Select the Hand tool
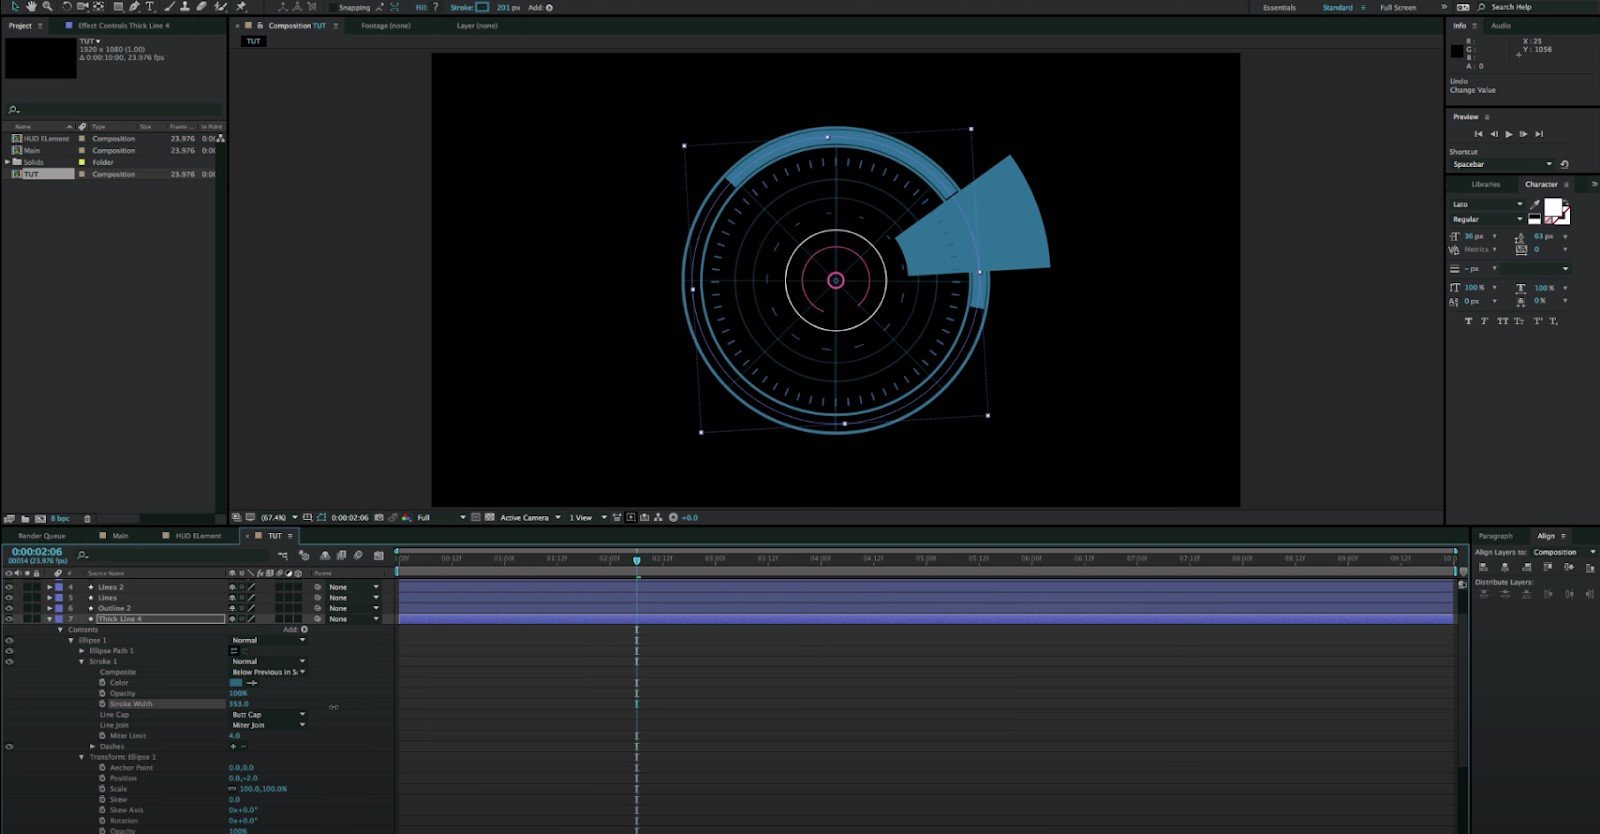Screen dimensions: 1600x834 tap(31, 7)
